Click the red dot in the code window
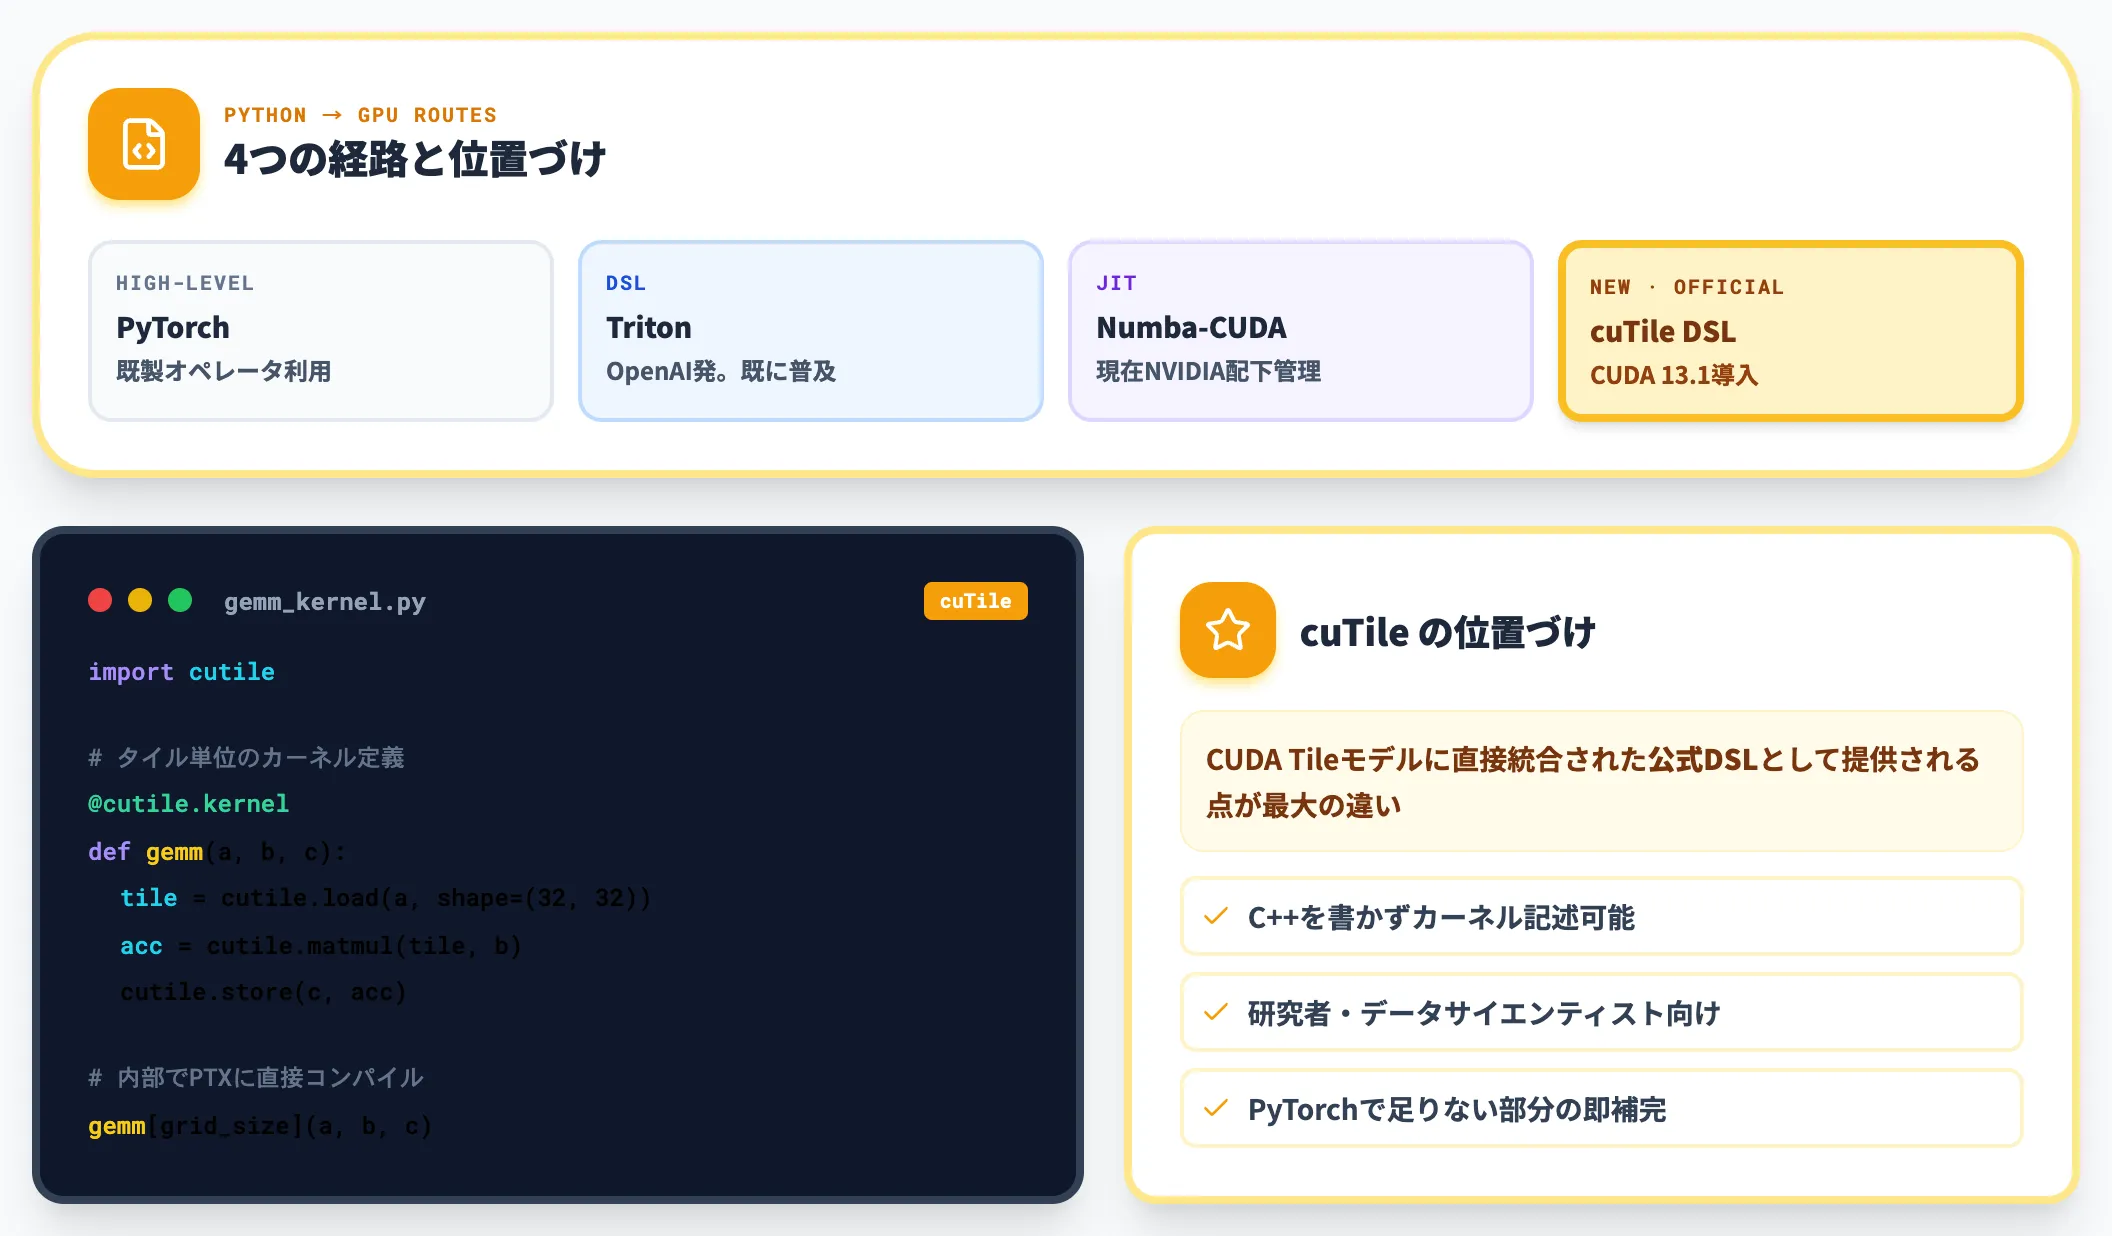The image size is (2112, 1236). (x=100, y=600)
